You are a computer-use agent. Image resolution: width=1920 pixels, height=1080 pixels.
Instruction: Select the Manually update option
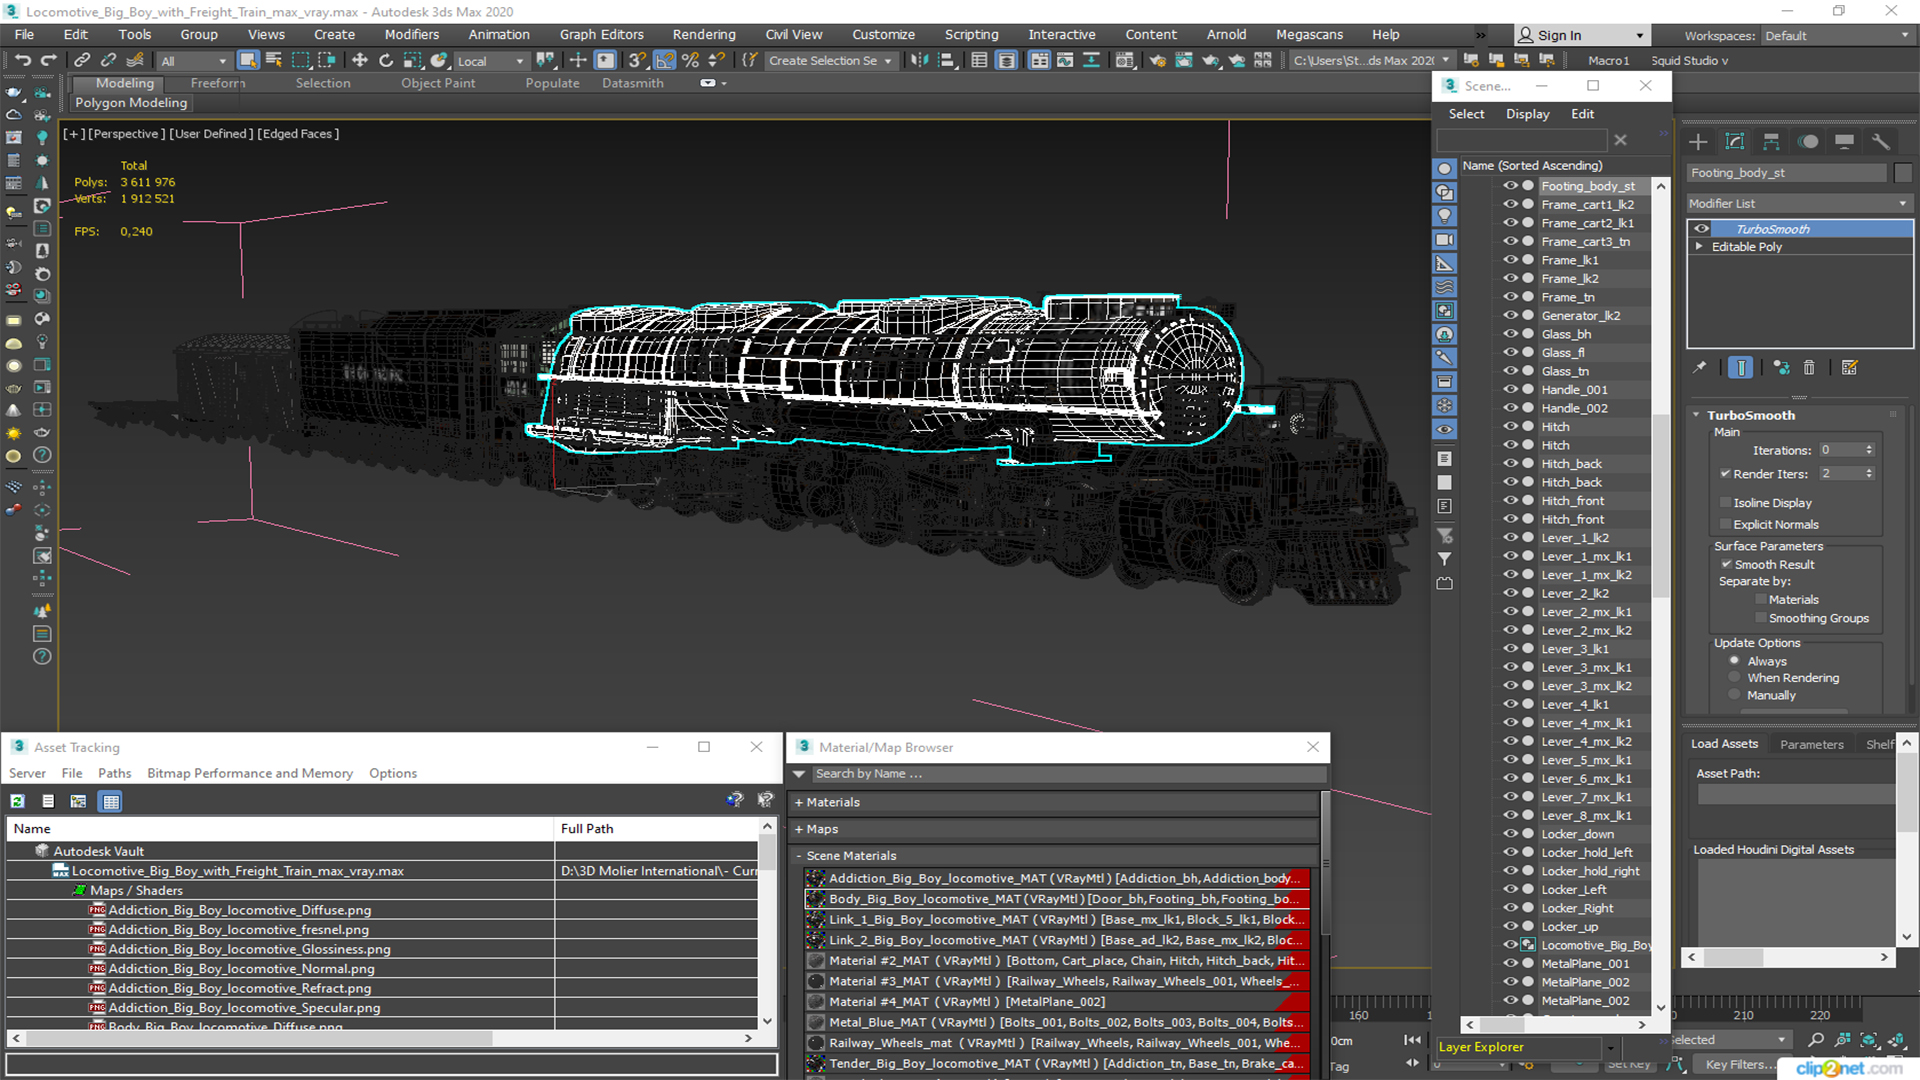point(1735,696)
